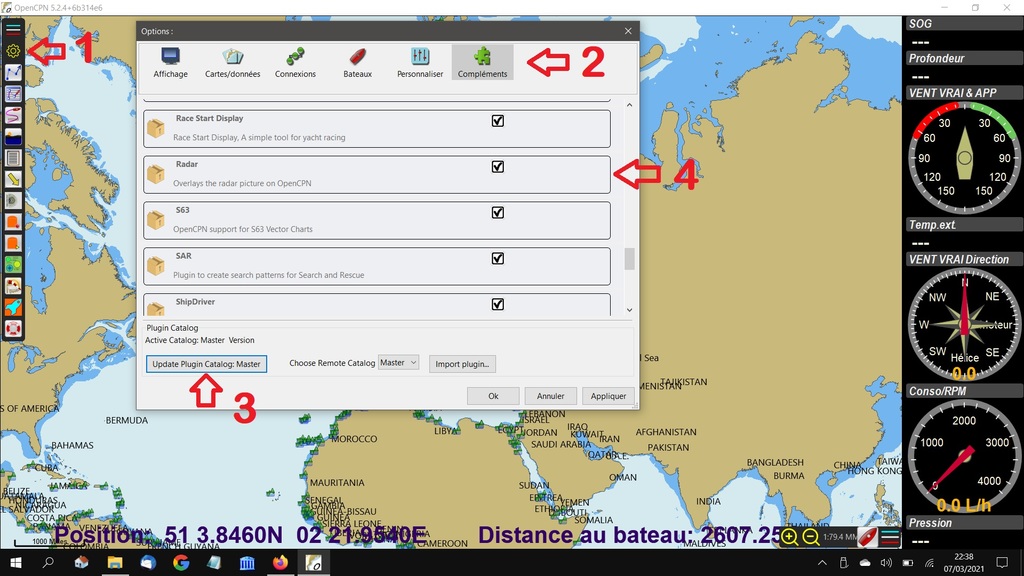The image size is (1024, 576).
Task: Open Google Chrome from the taskbar
Action: coord(181,562)
